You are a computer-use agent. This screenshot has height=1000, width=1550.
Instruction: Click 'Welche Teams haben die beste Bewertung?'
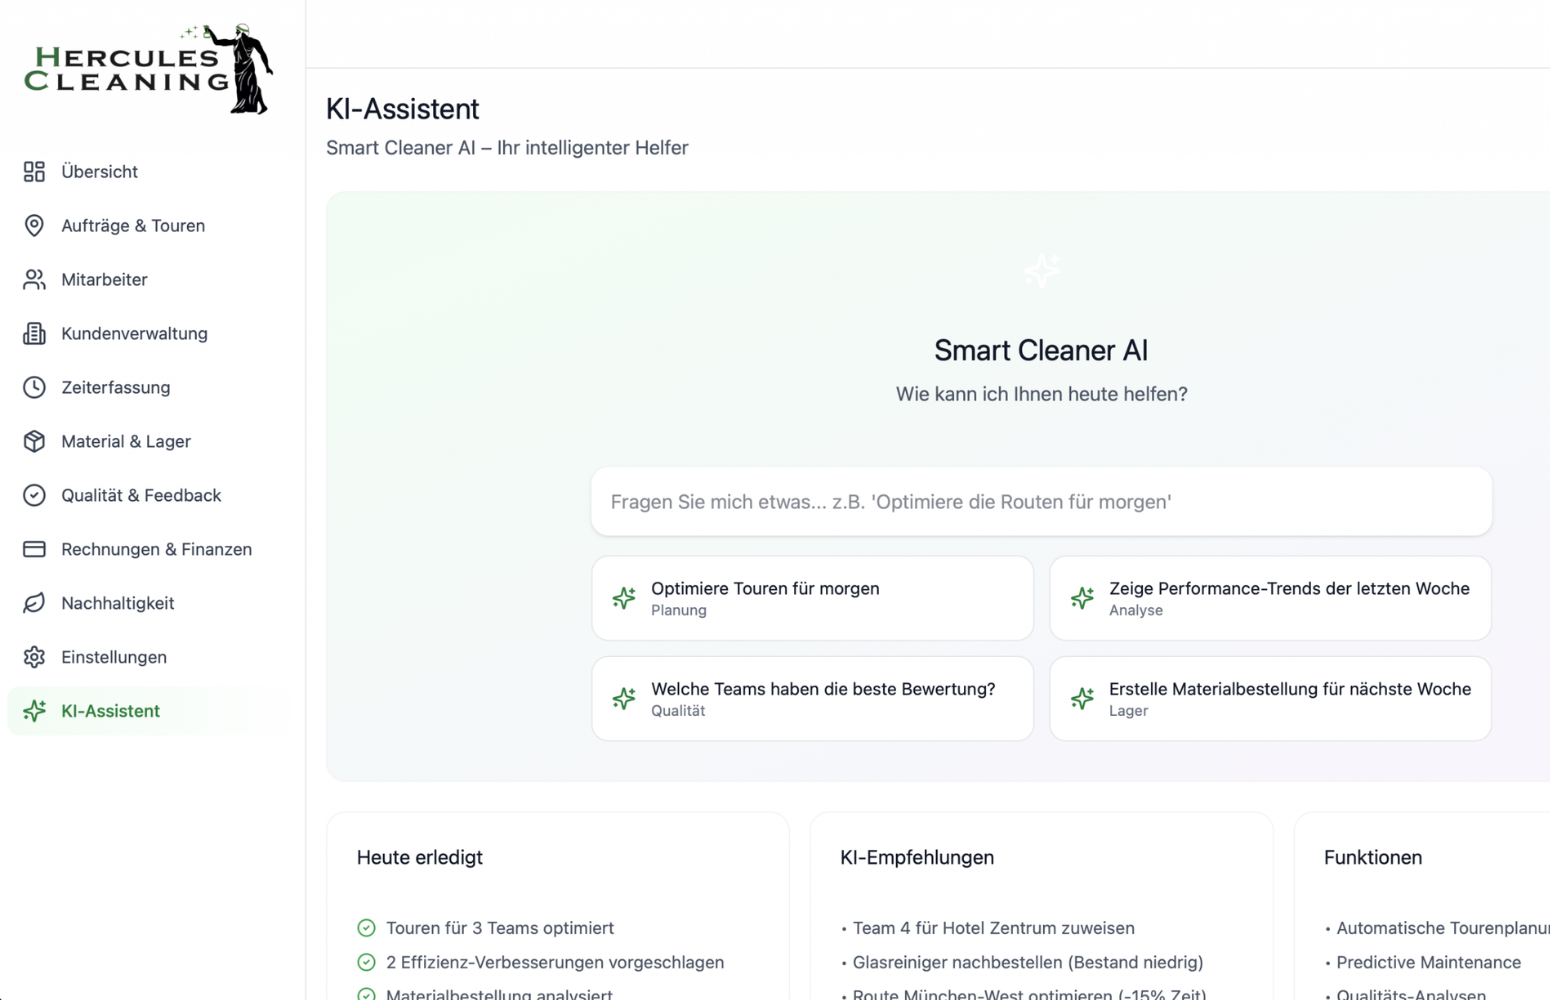point(812,699)
